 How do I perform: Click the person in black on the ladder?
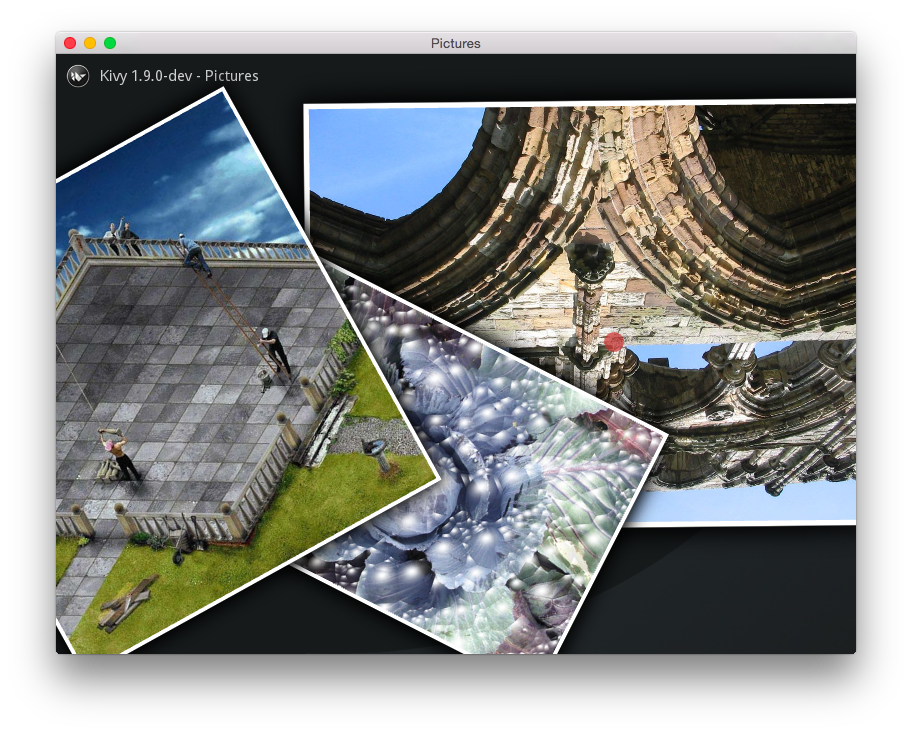(x=273, y=350)
